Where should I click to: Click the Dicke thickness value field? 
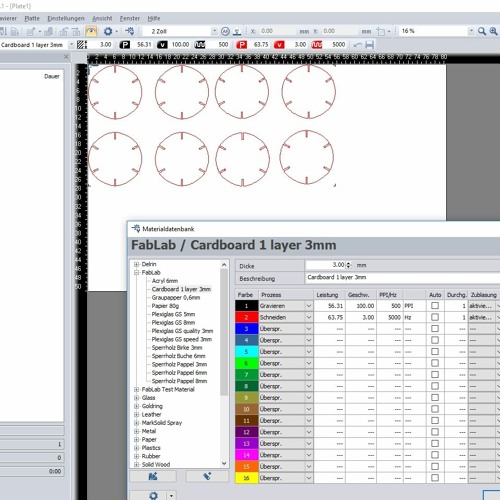point(325,265)
